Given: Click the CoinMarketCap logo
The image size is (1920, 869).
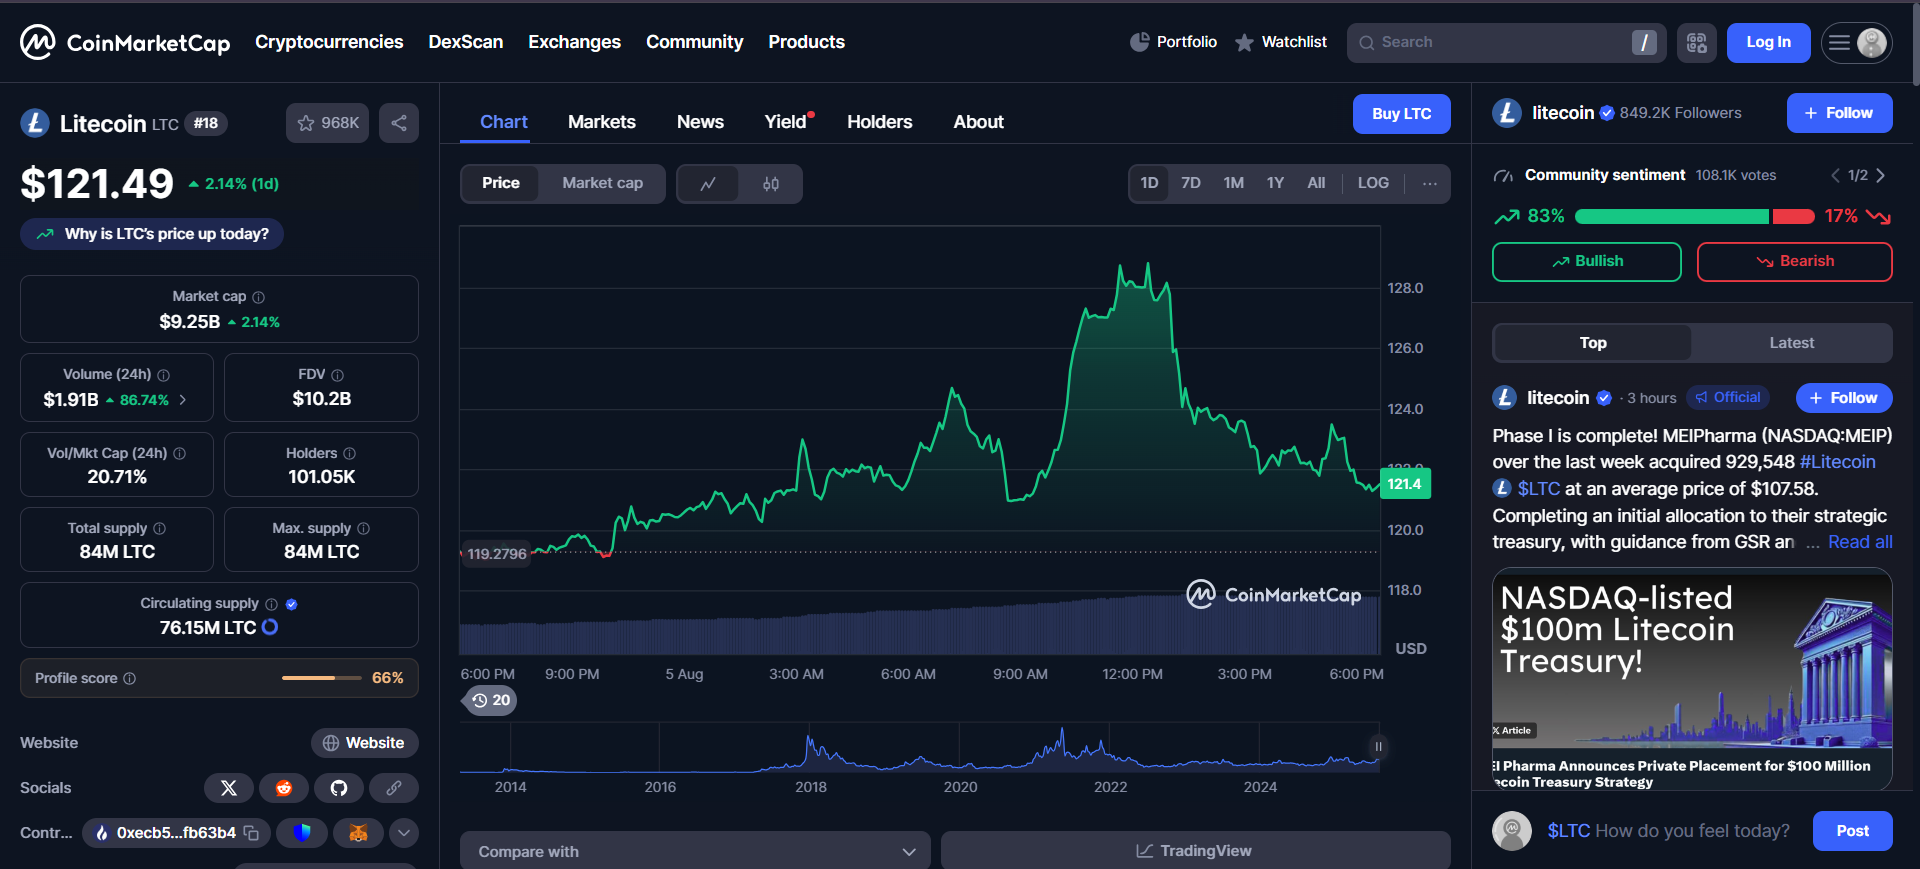Looking at the screenshot, I should tap(125, 42).
